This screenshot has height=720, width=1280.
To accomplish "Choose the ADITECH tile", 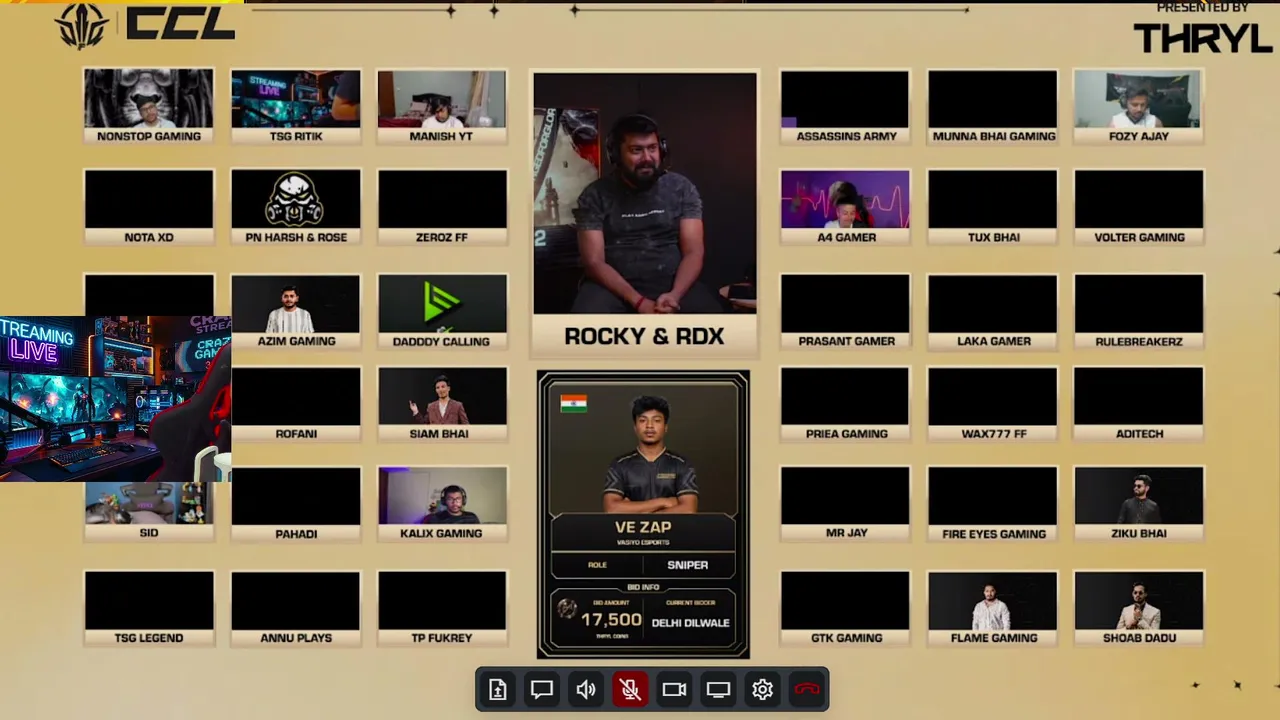I will 1139,404.
